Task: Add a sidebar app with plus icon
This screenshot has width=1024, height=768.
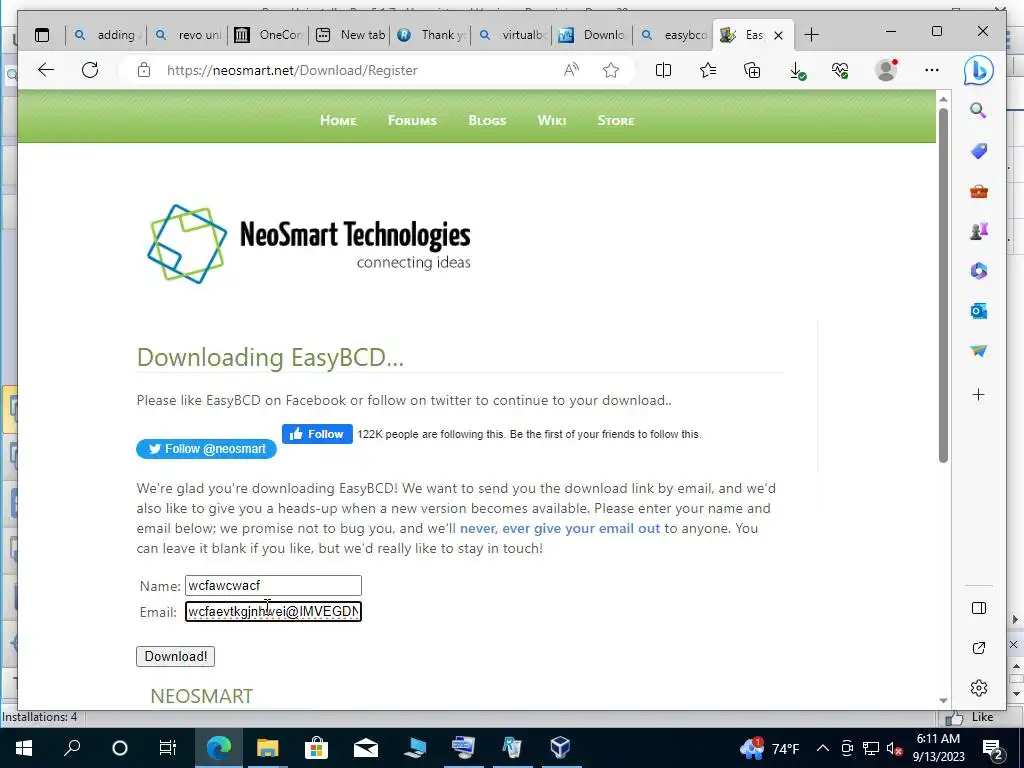Action: [x=978, y=394]
